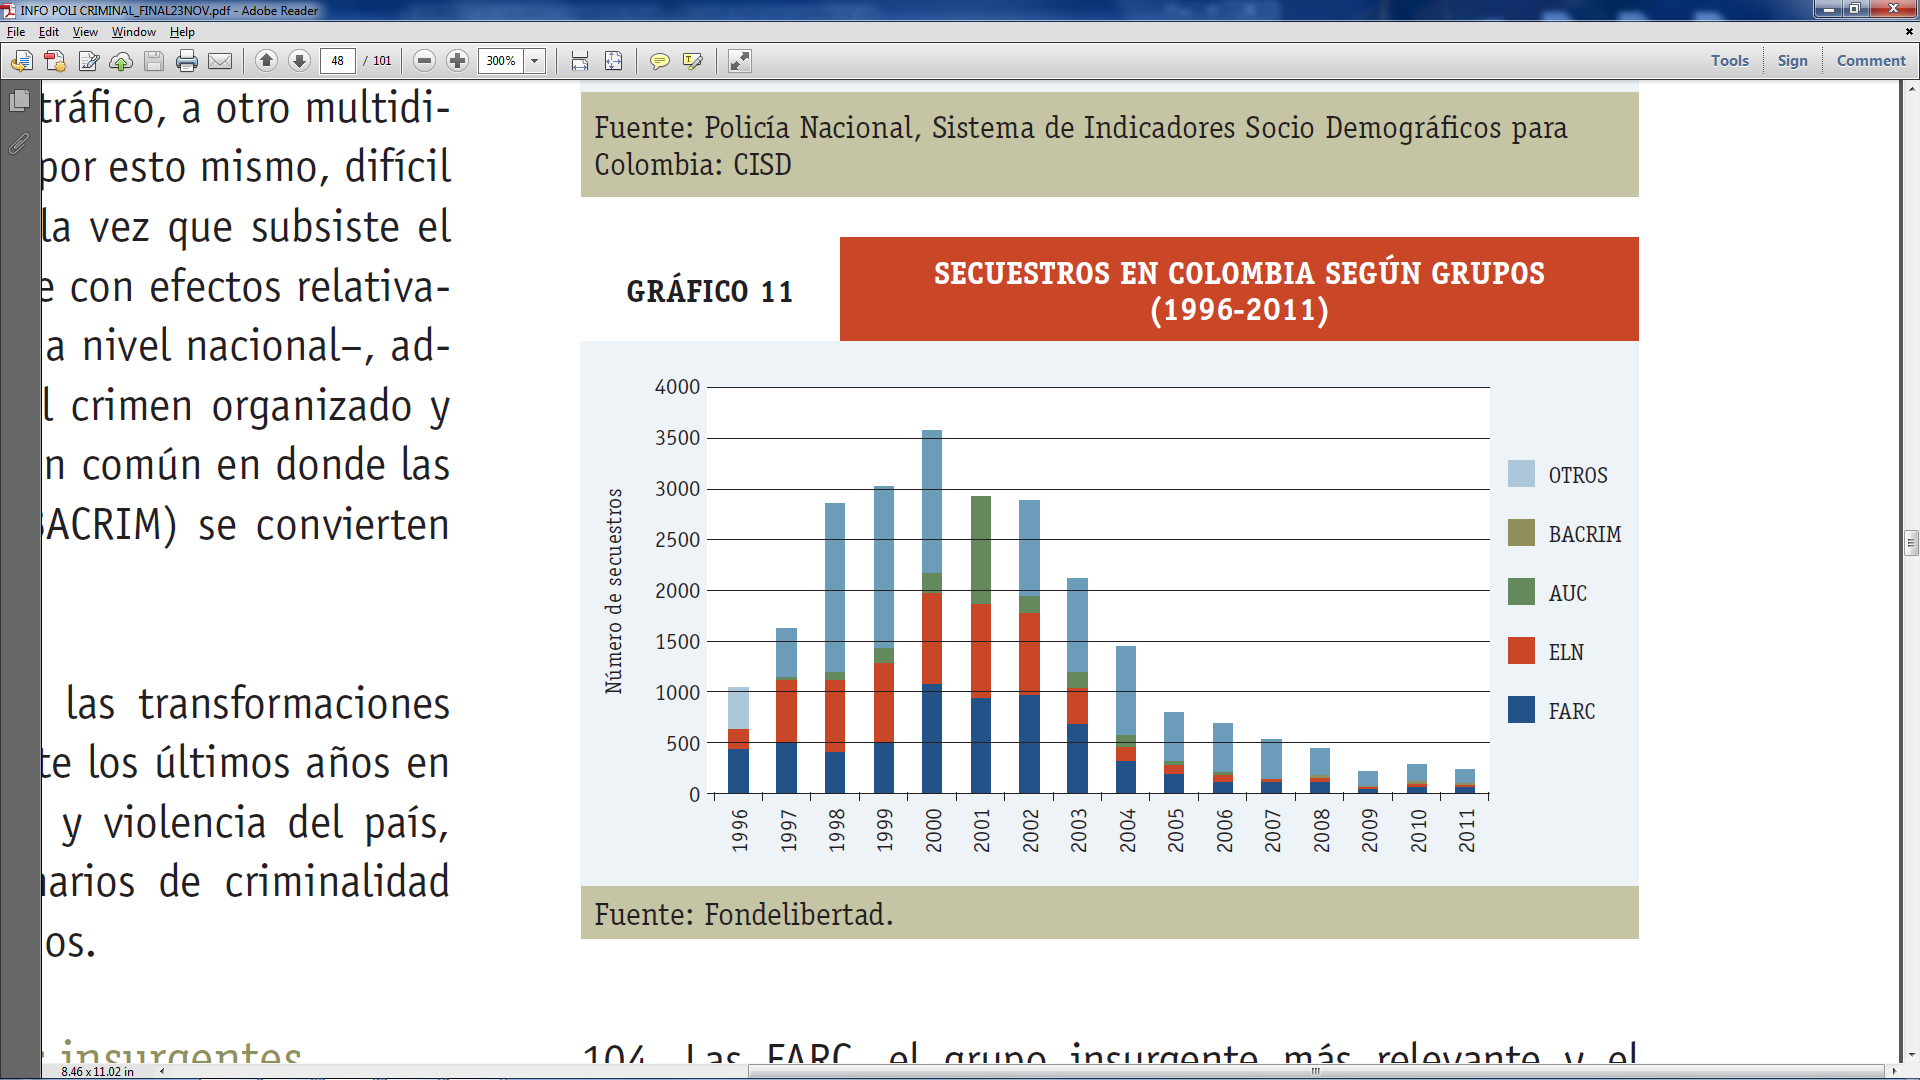Viewport: 1920px width, 1080px height.
Task: Click the page number field showing 48
Action: tap(338, 61)
